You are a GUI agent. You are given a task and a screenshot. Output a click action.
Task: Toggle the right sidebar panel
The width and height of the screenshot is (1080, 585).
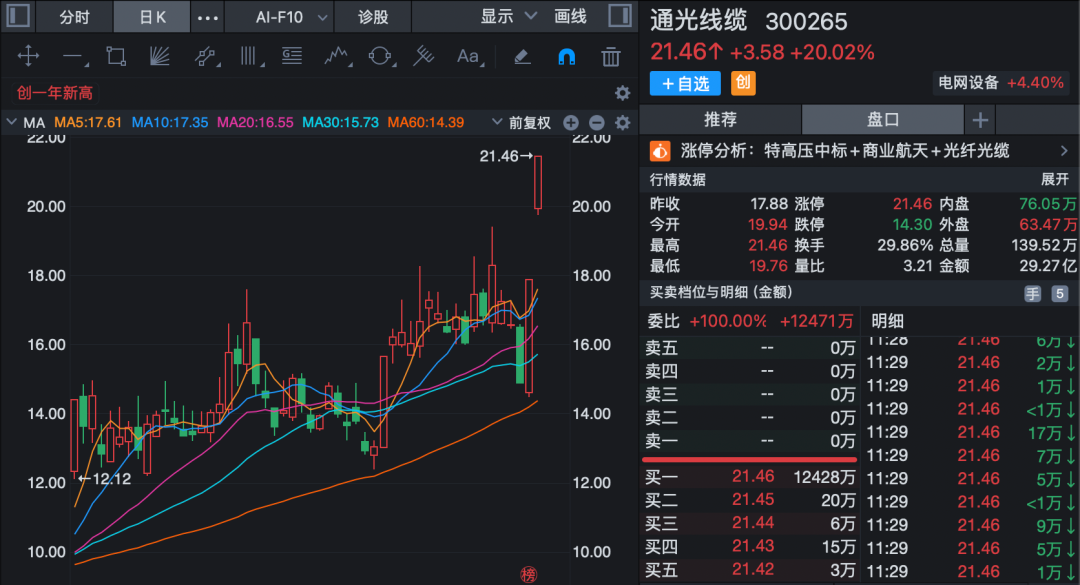(x=619, y=17)
